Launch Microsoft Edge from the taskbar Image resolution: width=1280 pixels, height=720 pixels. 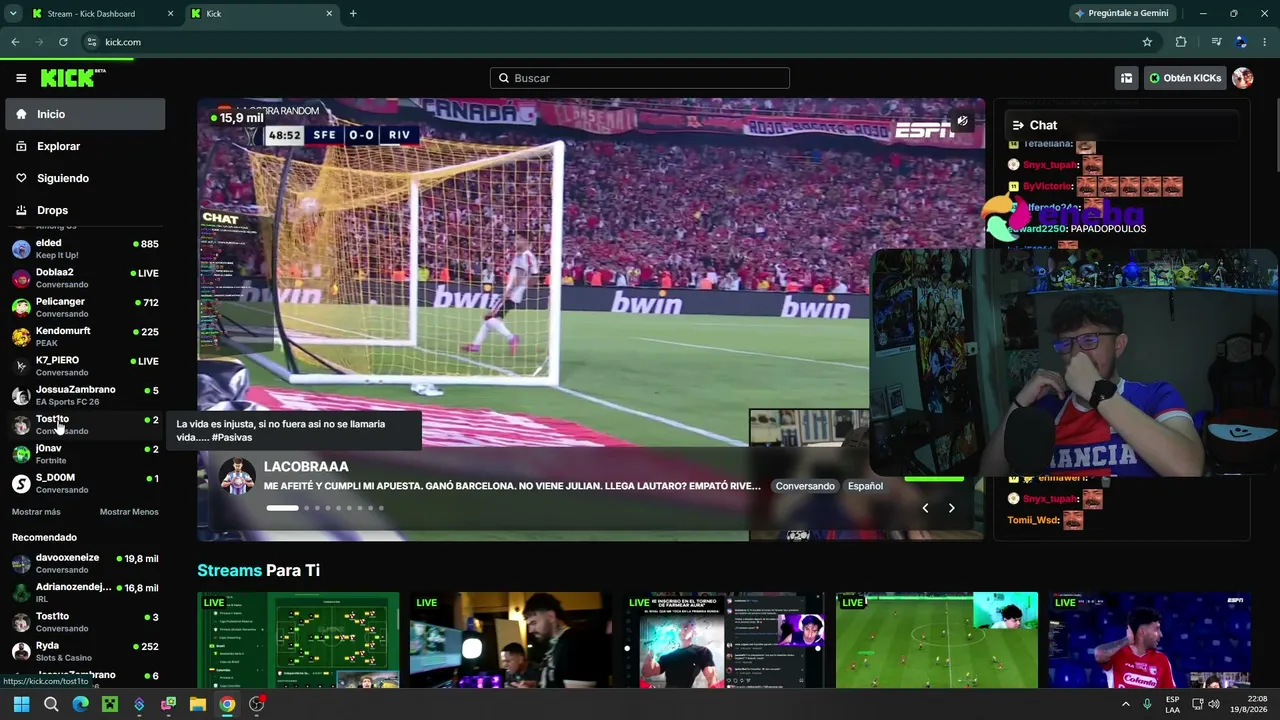click(80, 704)
